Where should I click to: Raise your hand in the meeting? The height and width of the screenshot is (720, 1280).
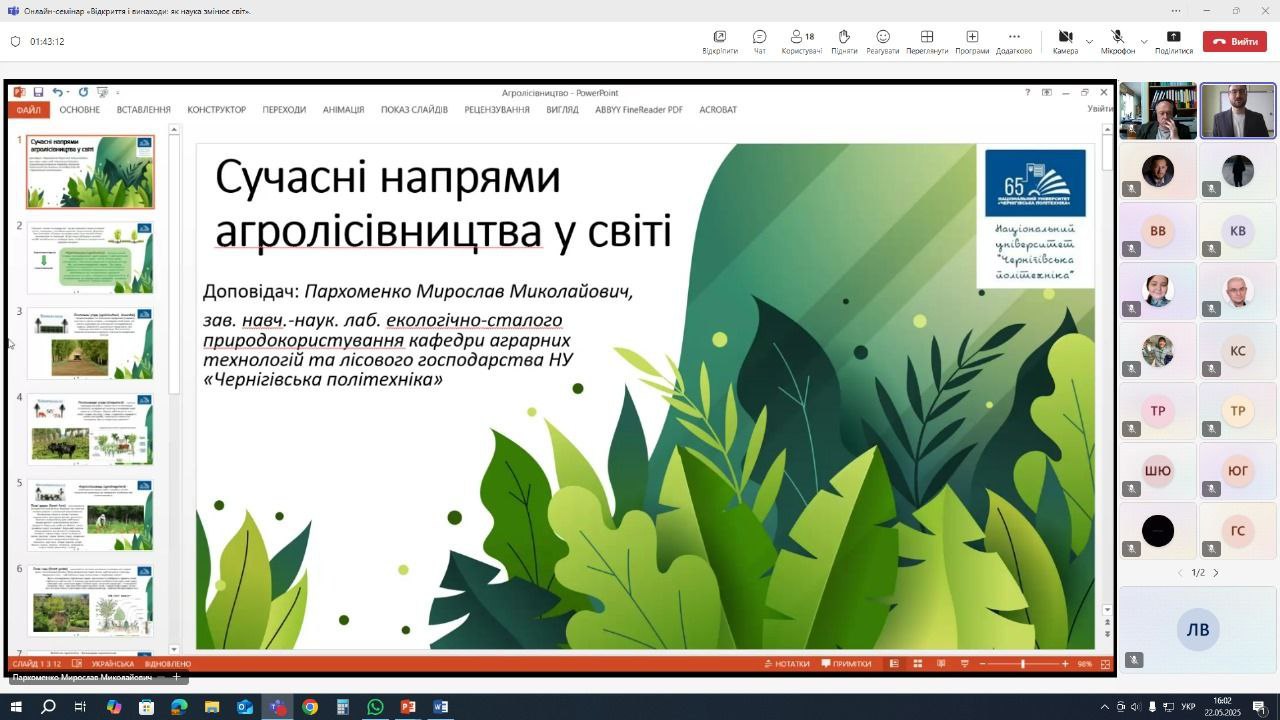pos(843,41)
